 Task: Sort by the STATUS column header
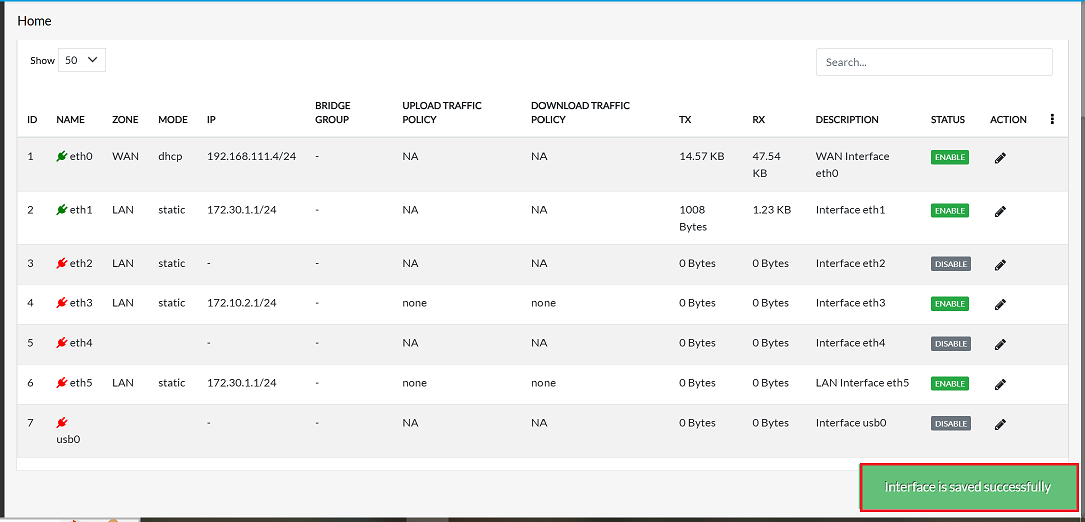(948, 120)
